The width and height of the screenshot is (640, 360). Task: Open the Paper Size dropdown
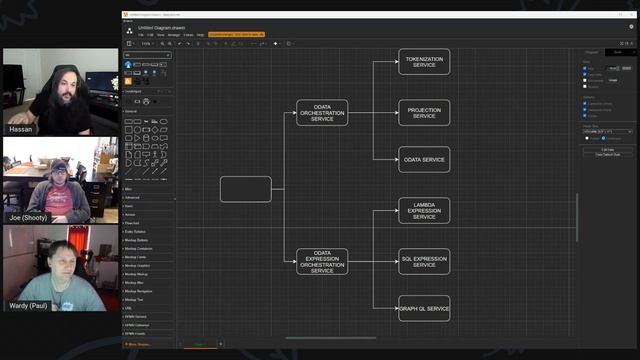coord(607,131)
